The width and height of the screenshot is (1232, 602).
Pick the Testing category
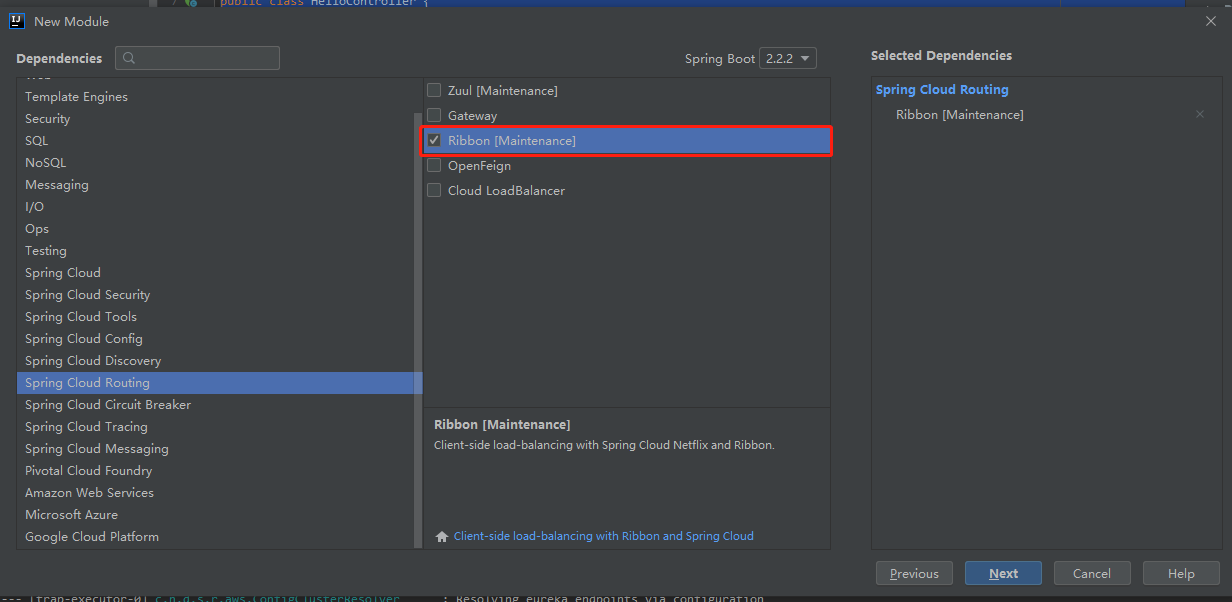point(215,251)
